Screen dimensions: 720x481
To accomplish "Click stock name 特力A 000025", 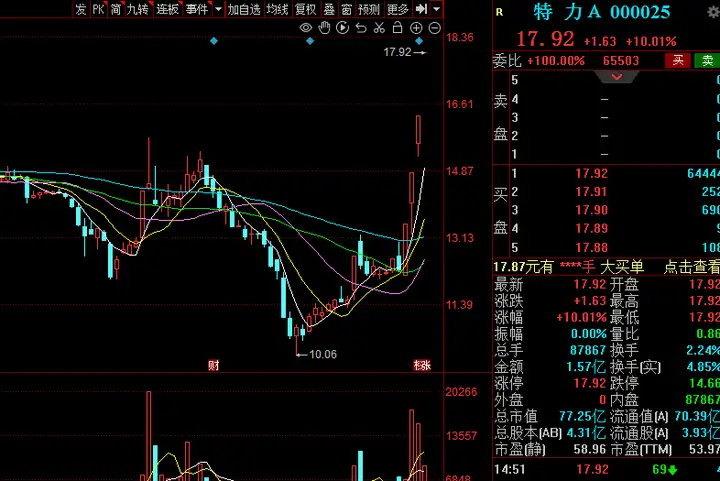I will tap(602, 12).
